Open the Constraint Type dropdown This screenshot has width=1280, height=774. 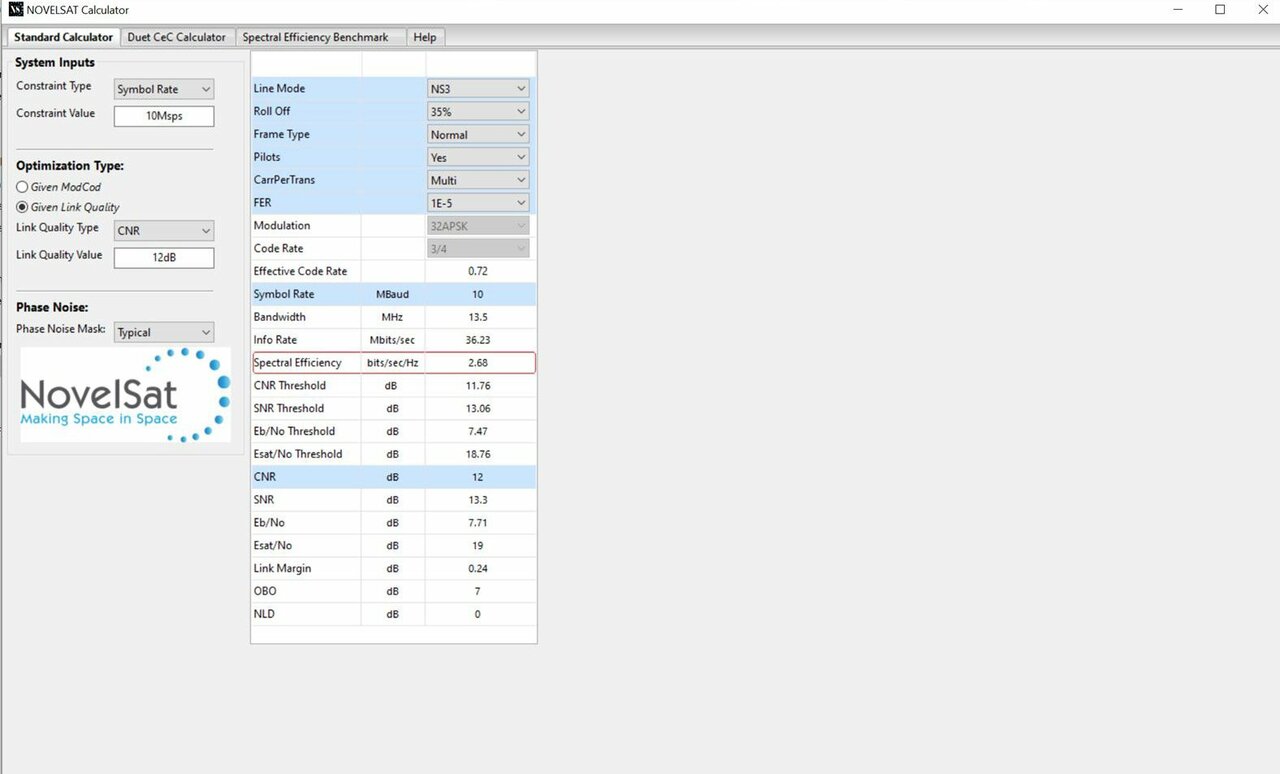[x=163, y=89]
